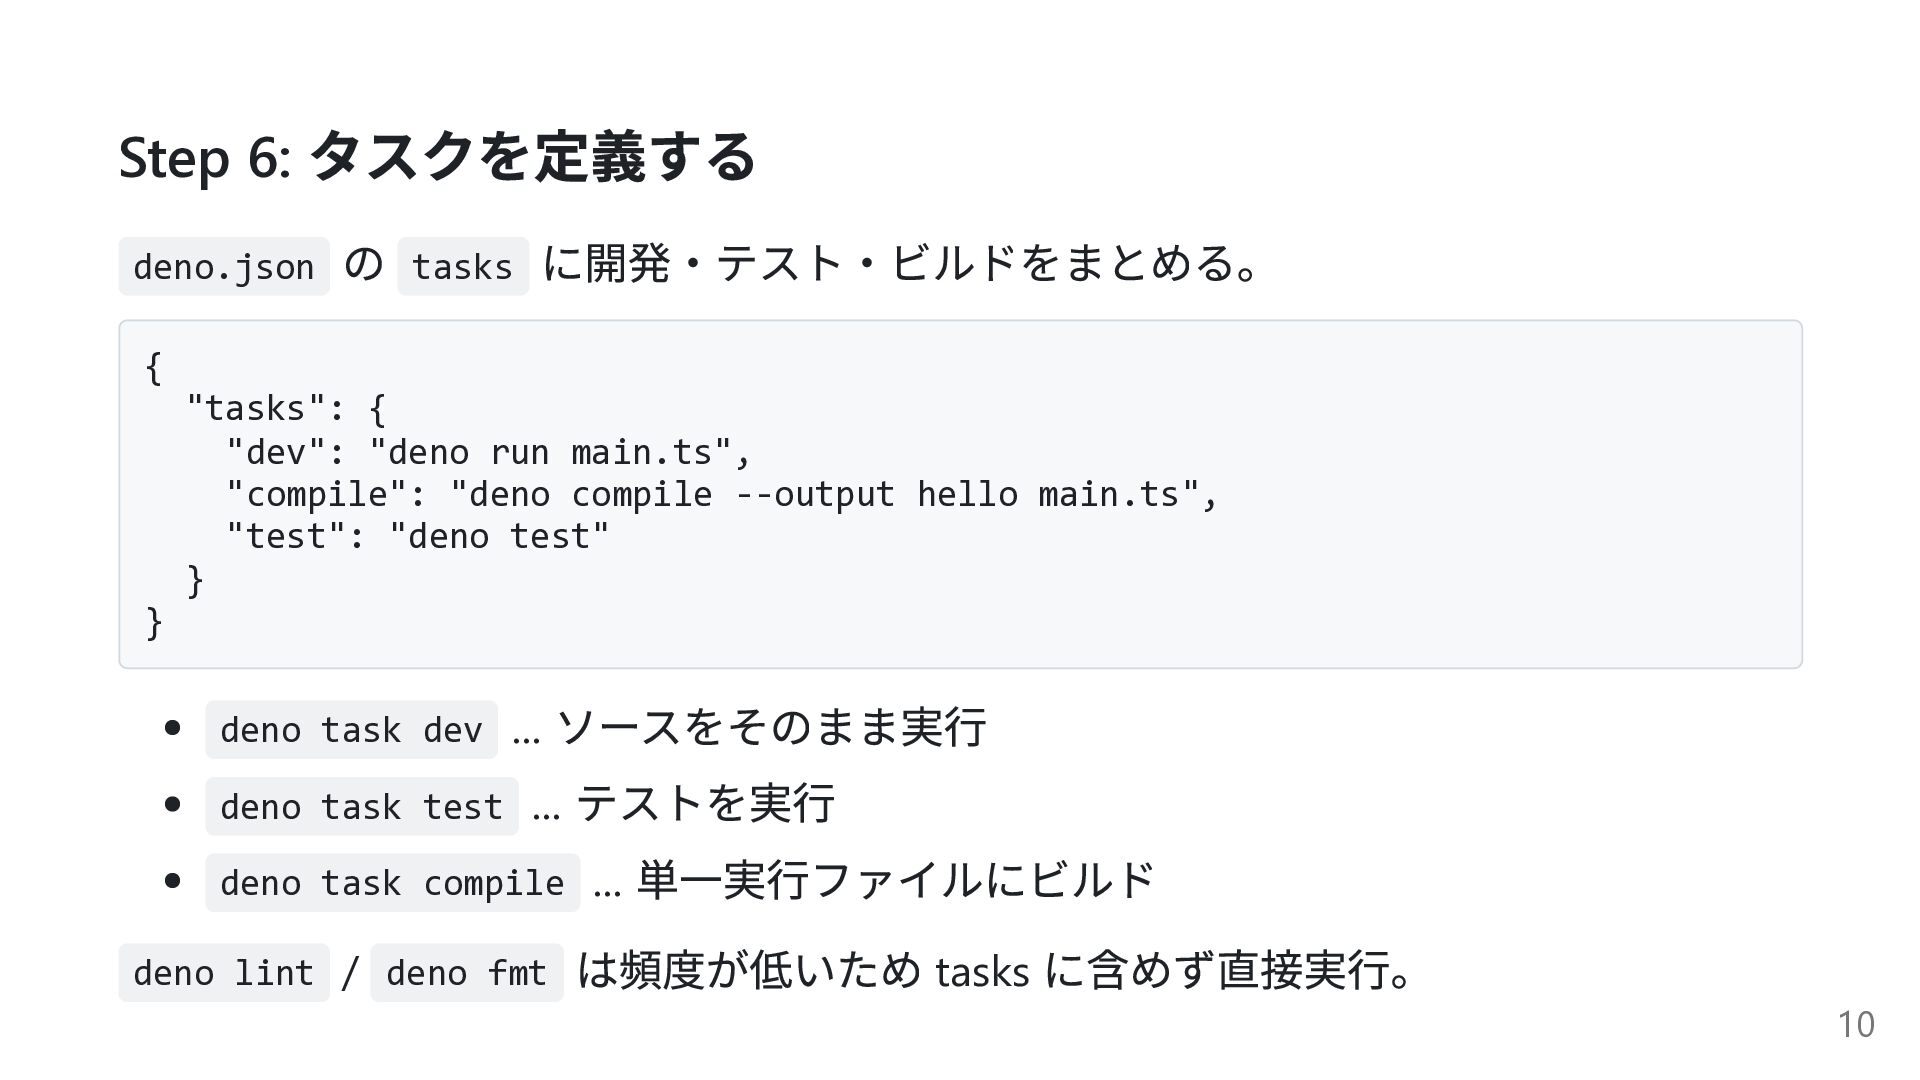This screenshot has width=1920, height=1080.
Task: Click the '"dev": "deno run main.ts"' code line
Action: [x=488, y=452]
